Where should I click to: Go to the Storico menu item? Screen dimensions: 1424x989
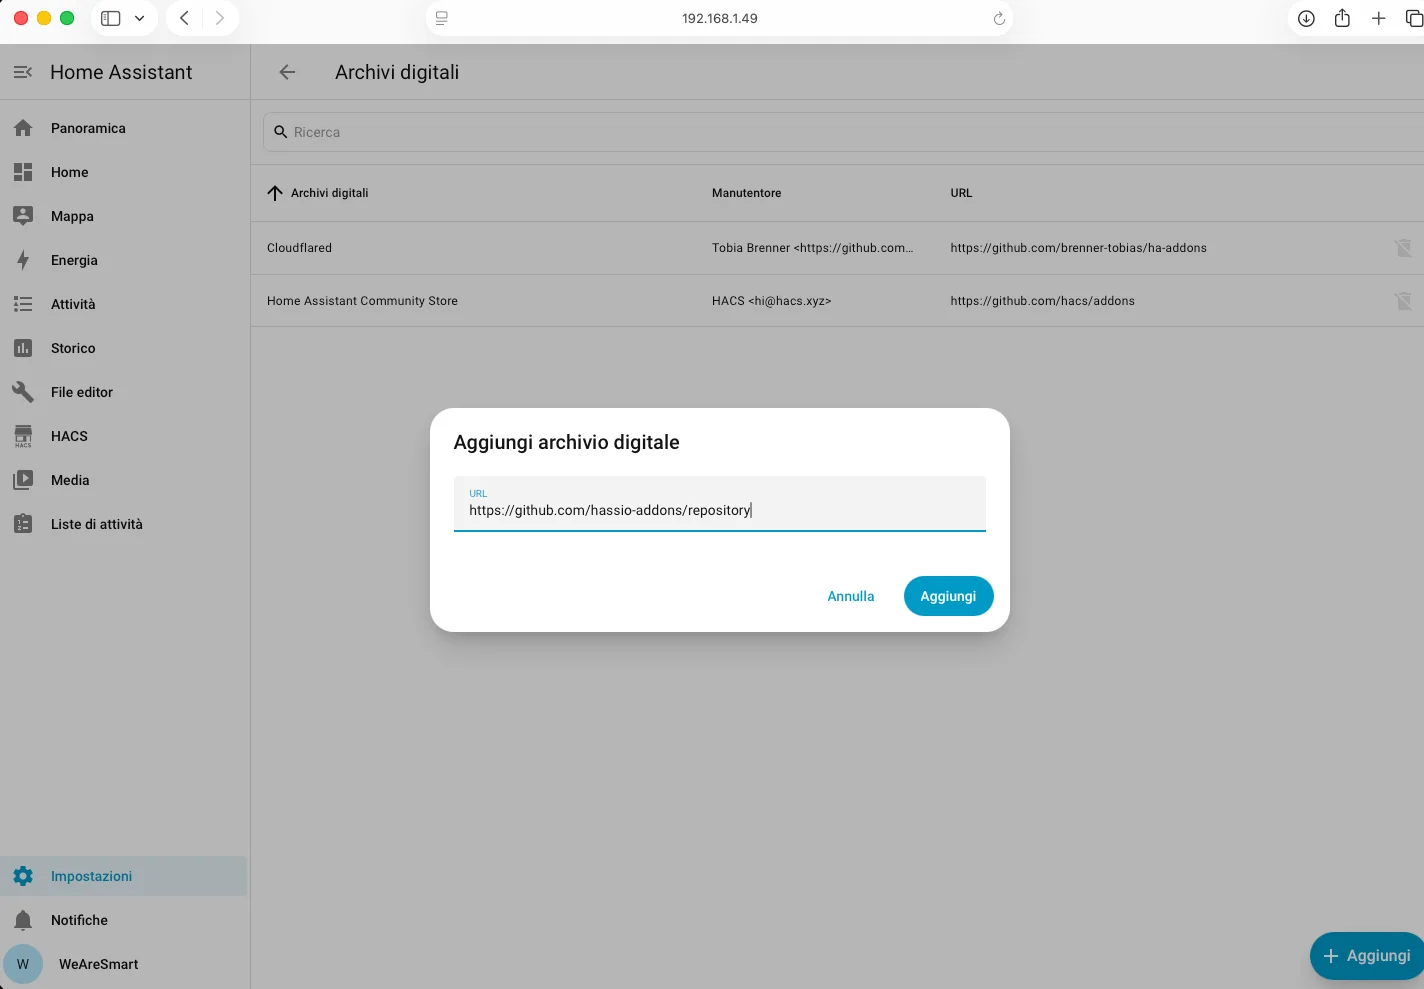[x=124, y=348]
